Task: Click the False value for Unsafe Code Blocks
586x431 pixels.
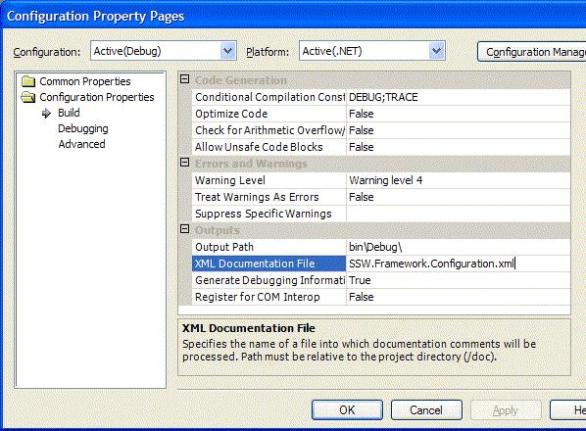Action: coord(458,147)
